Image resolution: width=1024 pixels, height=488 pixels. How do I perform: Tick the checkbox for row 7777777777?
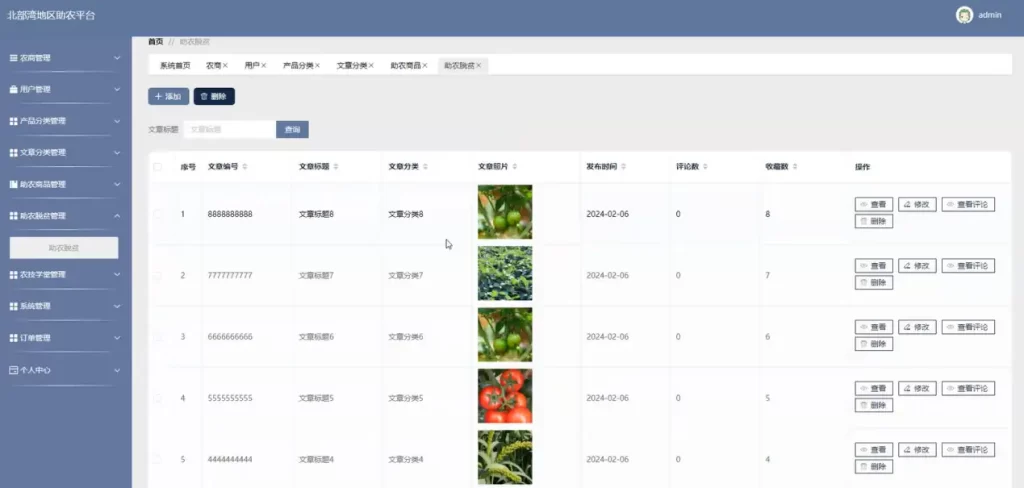tap(157, 275)
